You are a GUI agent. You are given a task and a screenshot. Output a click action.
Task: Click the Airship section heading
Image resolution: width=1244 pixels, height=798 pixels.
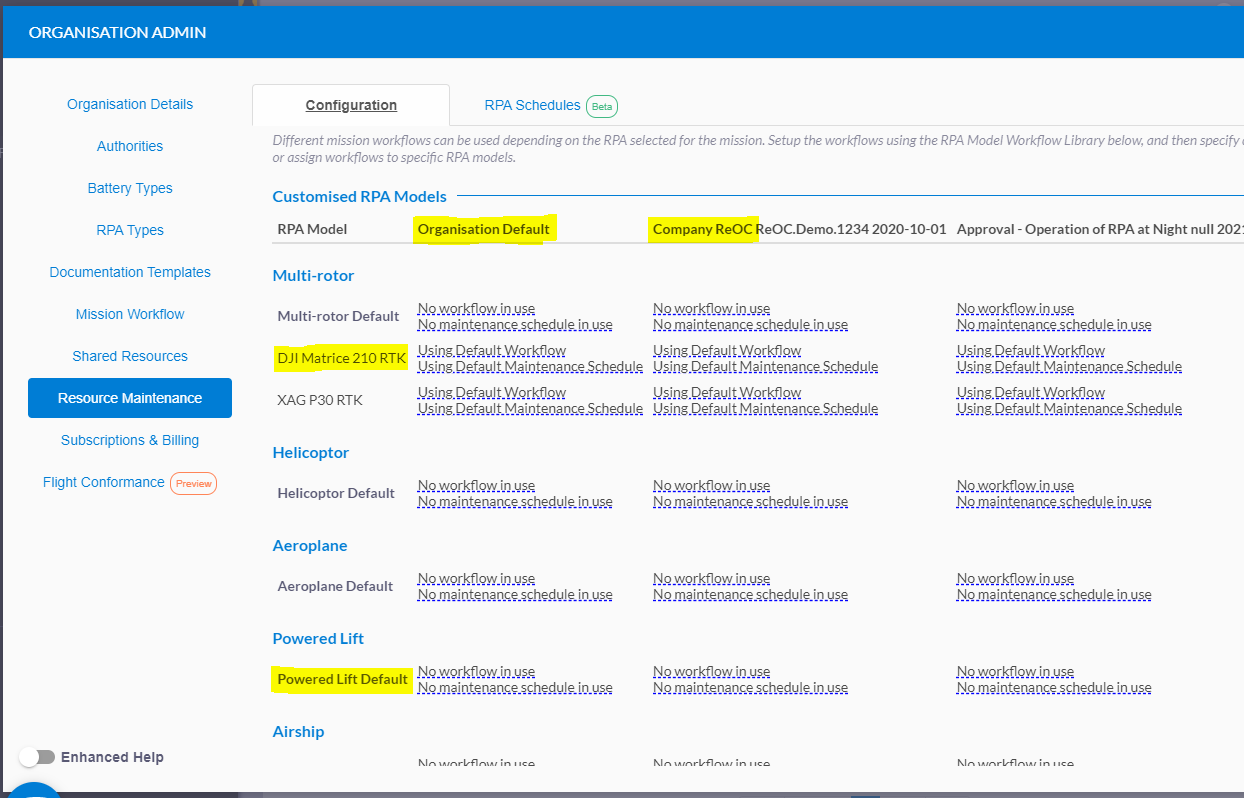(x=298, y=731)
